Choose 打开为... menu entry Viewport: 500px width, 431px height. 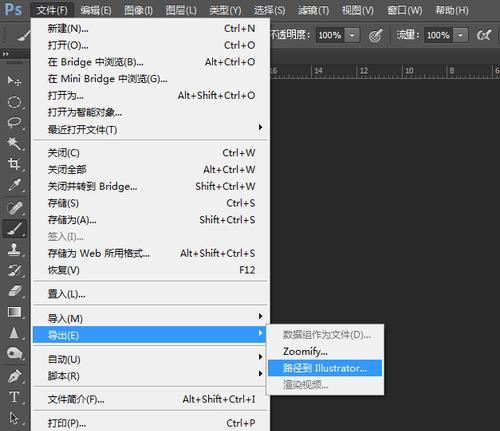point(150,95)
